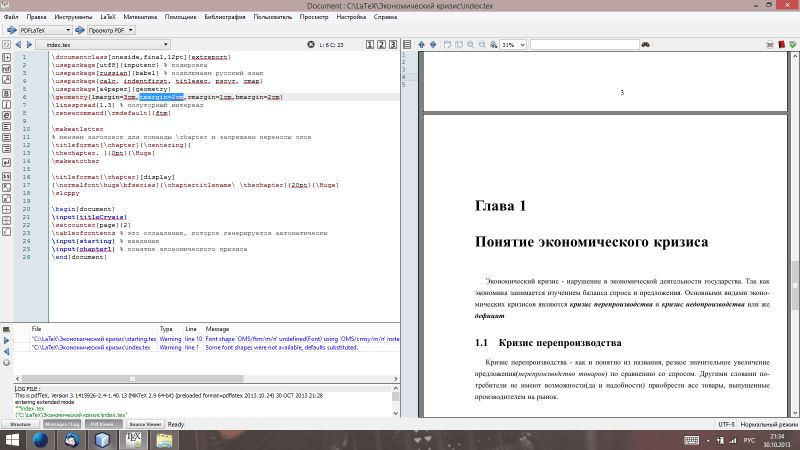800x450 pixels.
Task: Open the Правка menu
Action: coord(36,17)
